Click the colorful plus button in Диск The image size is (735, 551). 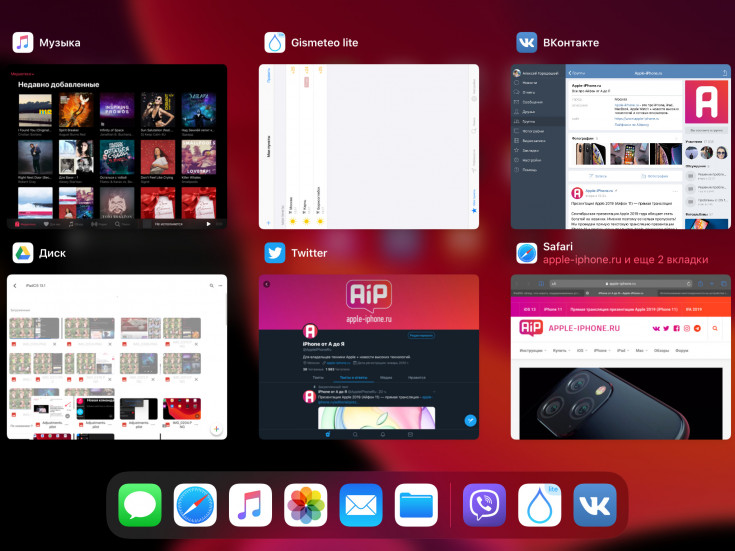[x=216, y=429]
